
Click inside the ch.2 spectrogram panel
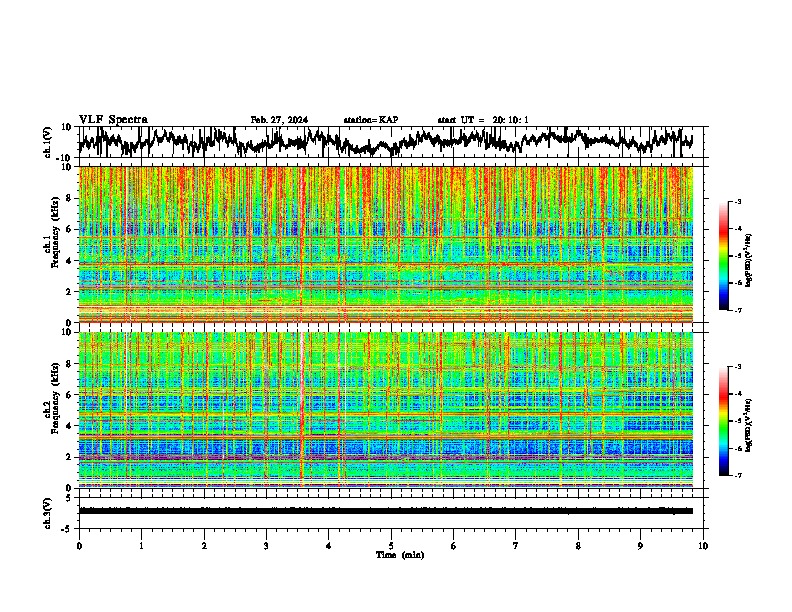click(x=385, y=410)
